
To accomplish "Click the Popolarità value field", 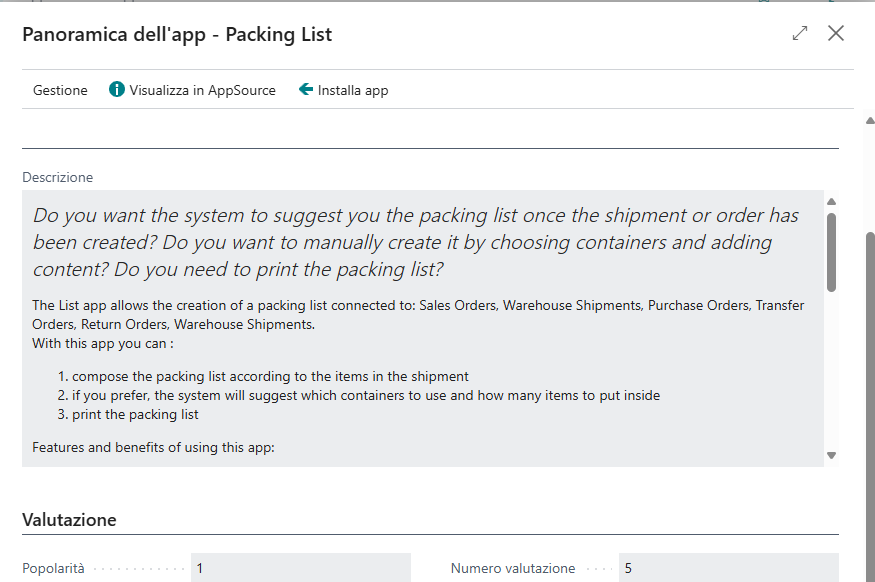I will tap(300, 568).
